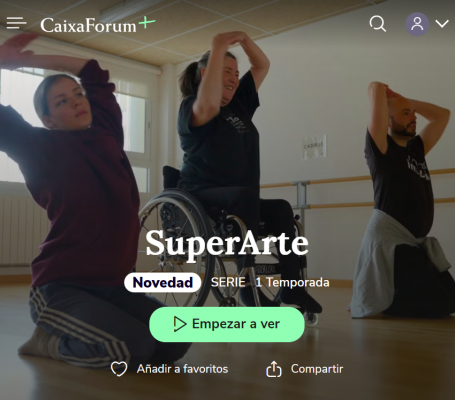
Task: Click the search magnifier icon
Action: [x=378, y=24]
